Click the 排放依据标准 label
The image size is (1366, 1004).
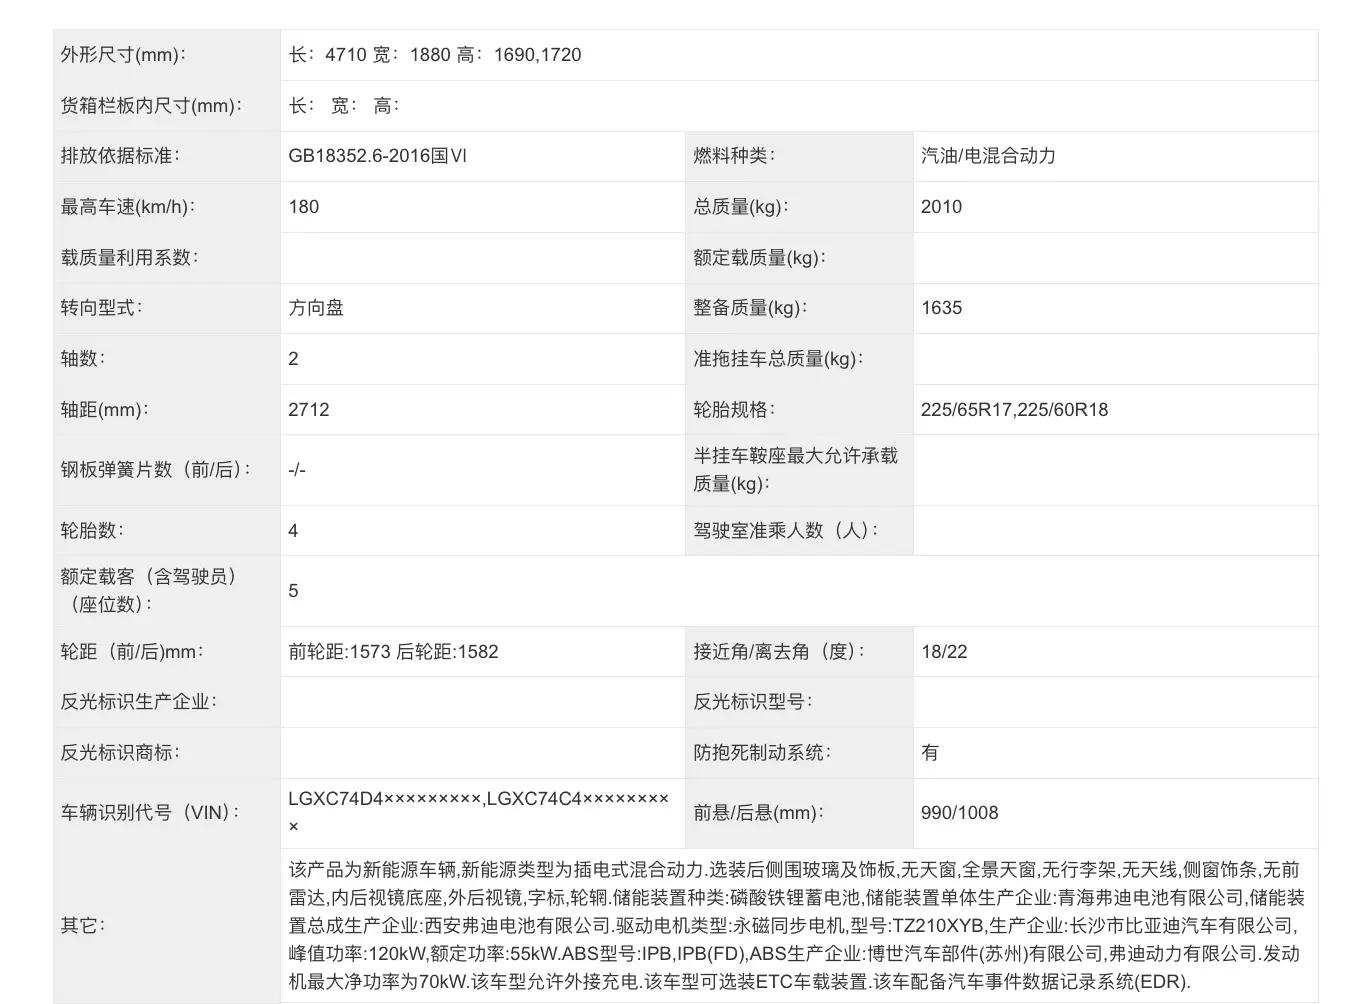tap(120, 156)
